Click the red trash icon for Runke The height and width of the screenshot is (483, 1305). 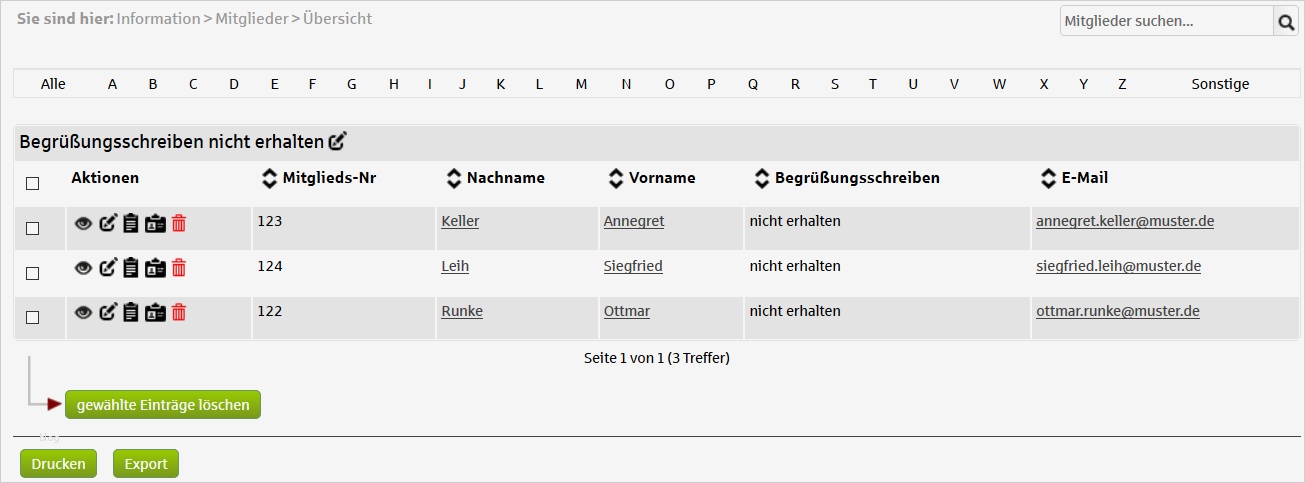tap(179, 312)
